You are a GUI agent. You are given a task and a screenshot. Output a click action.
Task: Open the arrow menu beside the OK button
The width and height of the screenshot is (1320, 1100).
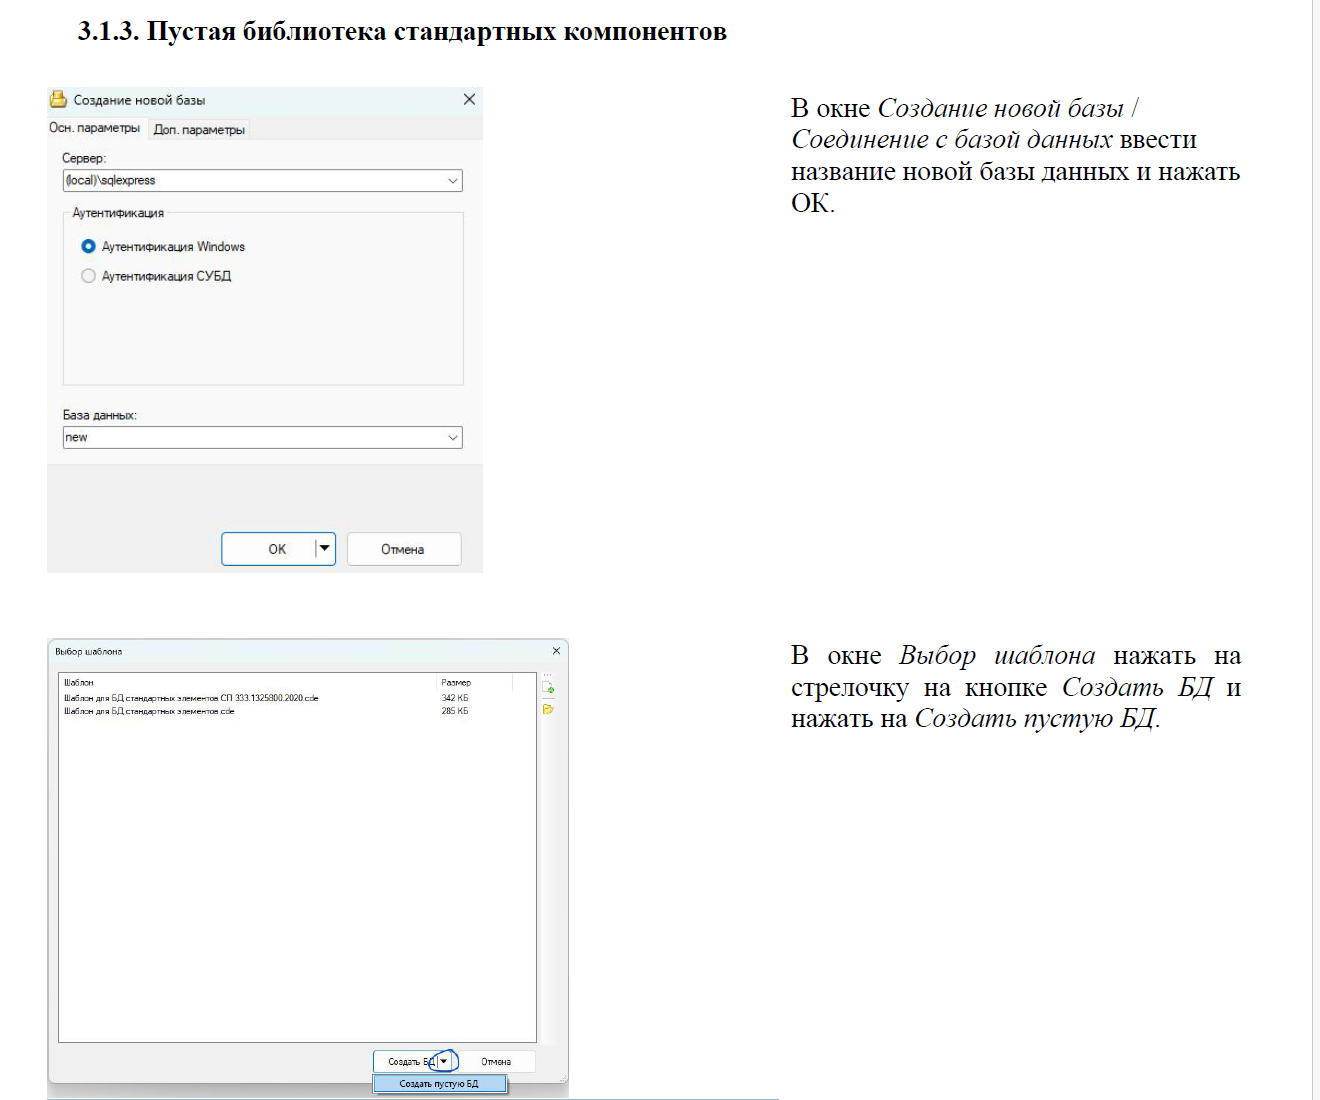[324, 549]
